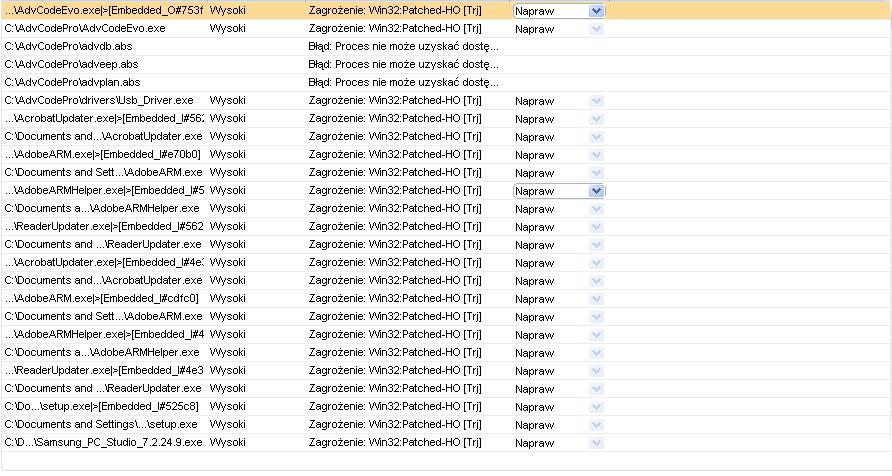This screenshot has height=476, width=892.
Task: Select the setup.exe Embedded_I#525c8 row
Action: coord(446,407)
